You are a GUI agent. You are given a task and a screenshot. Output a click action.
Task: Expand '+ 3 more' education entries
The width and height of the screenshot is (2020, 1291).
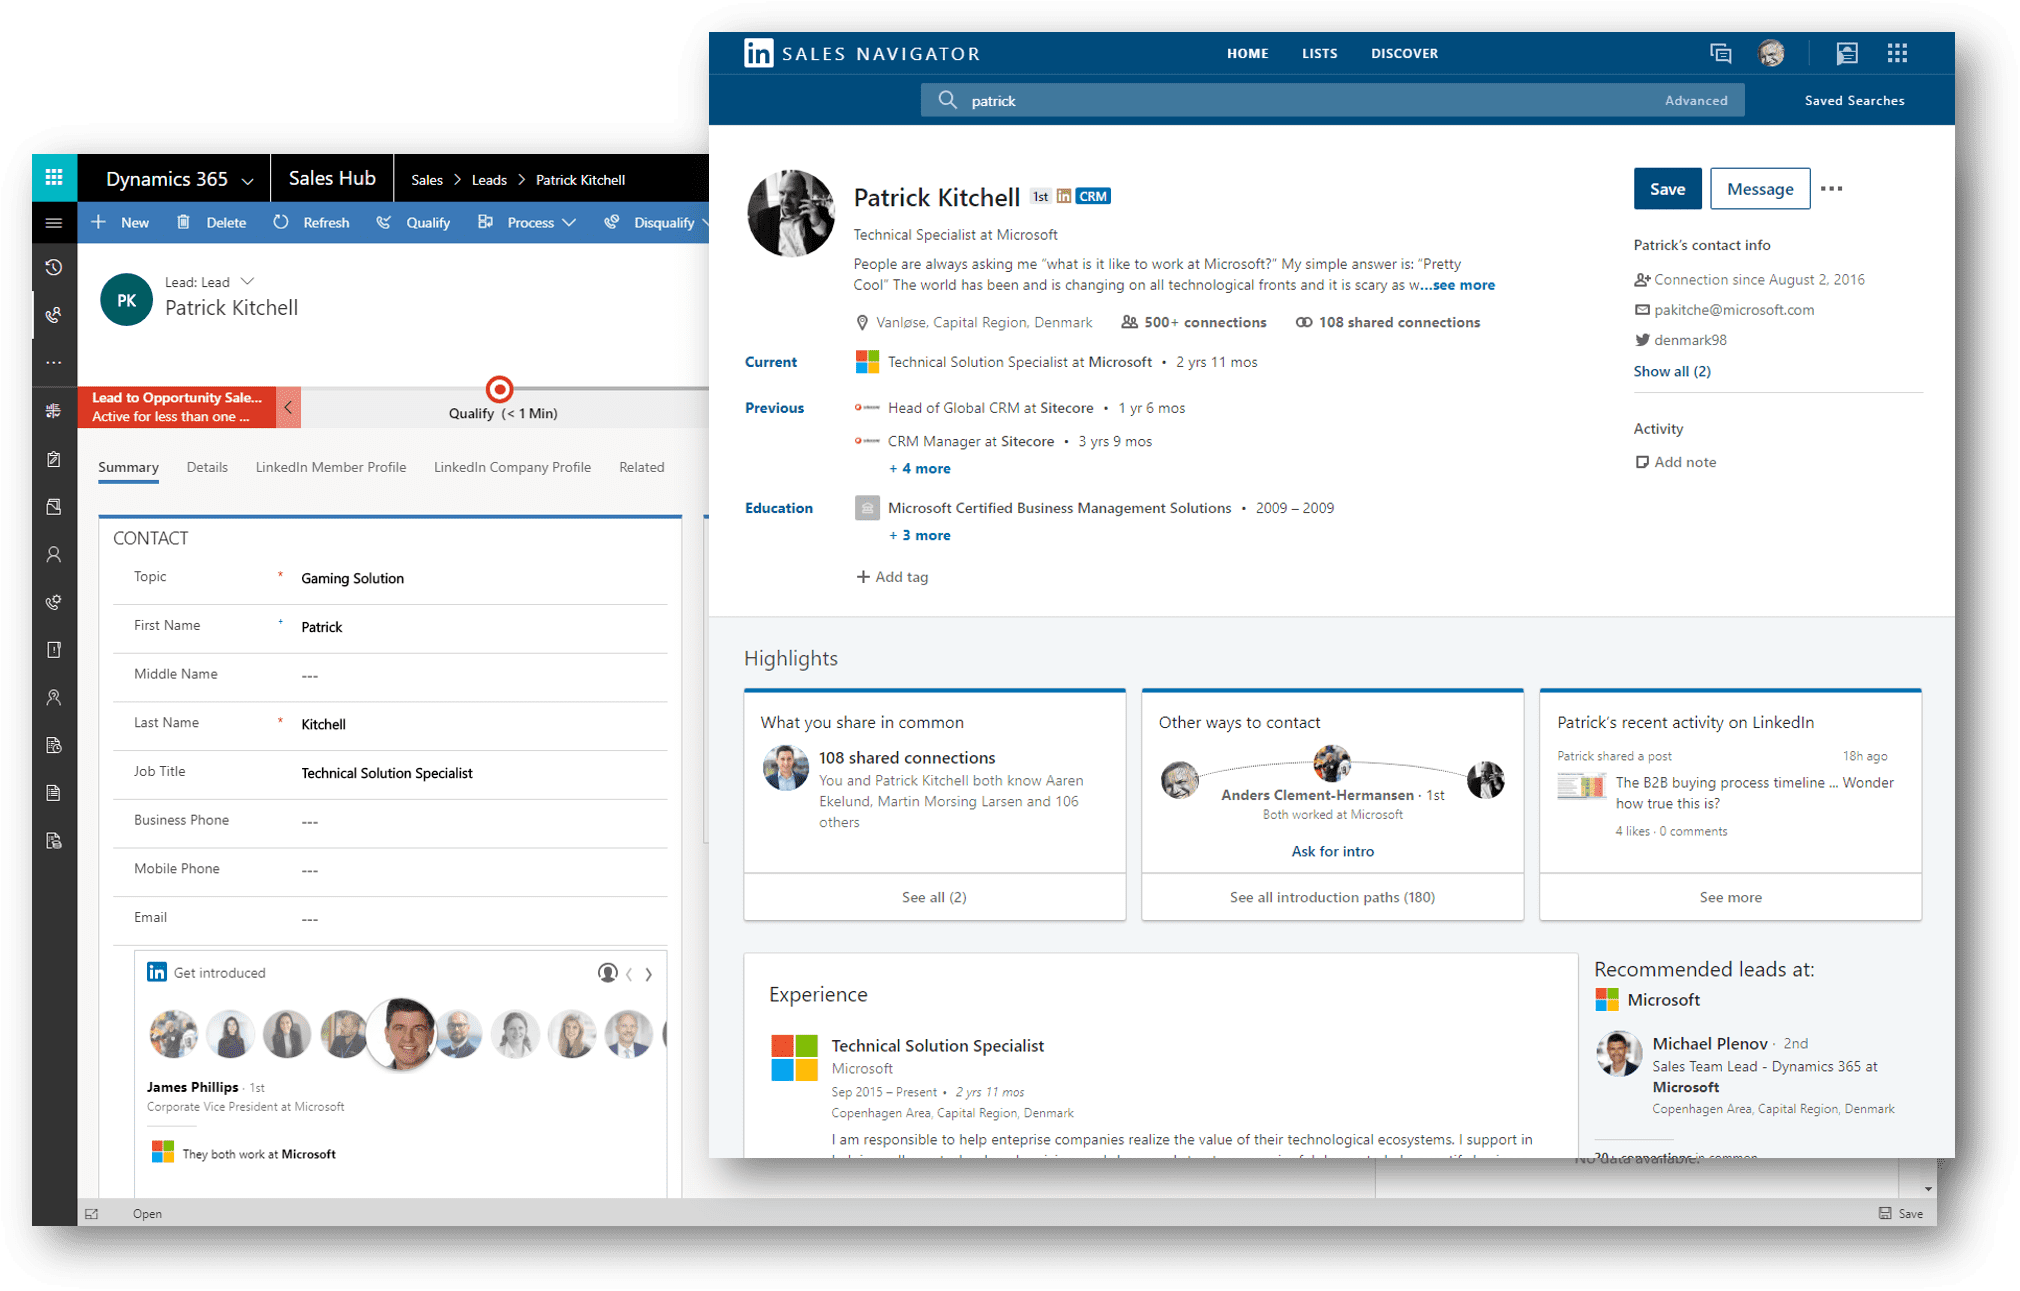click(x=920, y=535)
